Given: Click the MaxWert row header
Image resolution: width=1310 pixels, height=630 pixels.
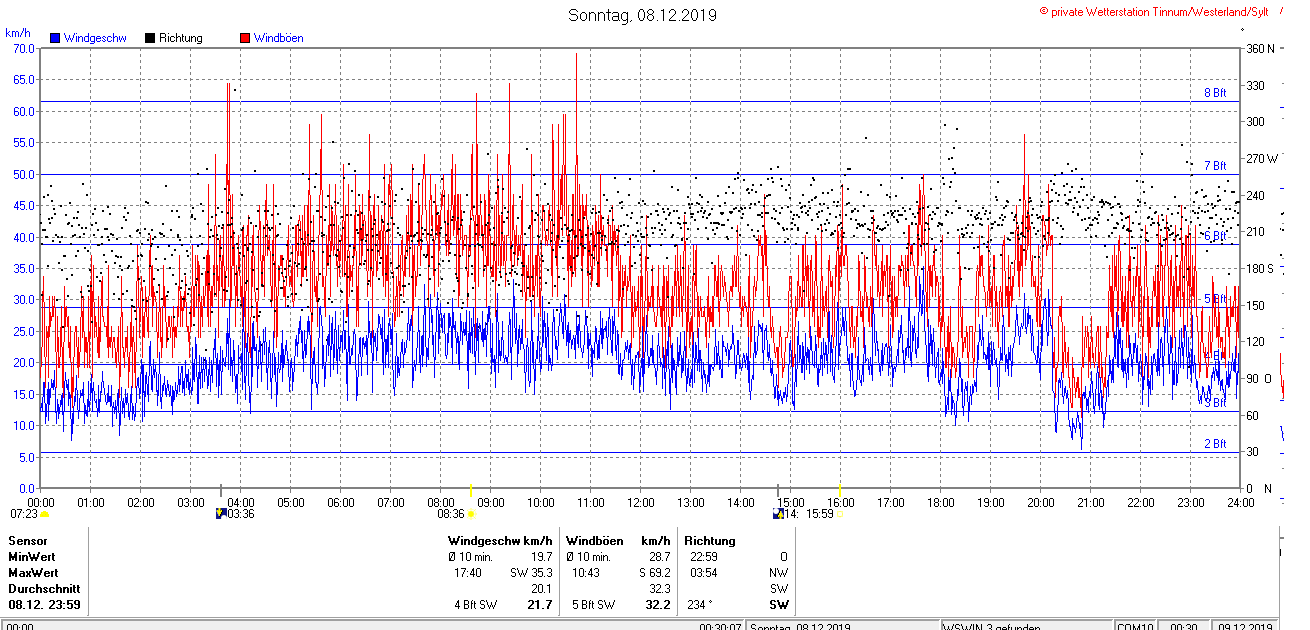Looking at the screenshot, I should [x=33, y=573].
